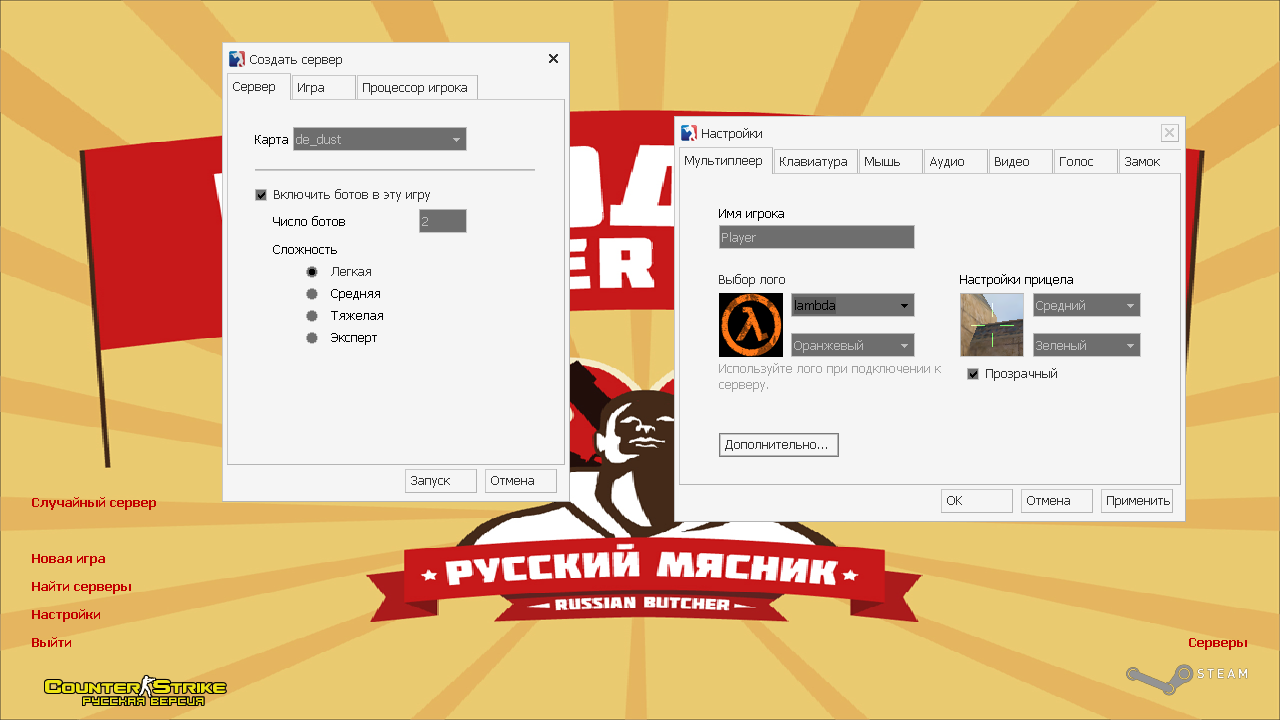
Task: Open the Оранжевый logo color dropdown
Action: pyautogui.click(x=852, y=346)
